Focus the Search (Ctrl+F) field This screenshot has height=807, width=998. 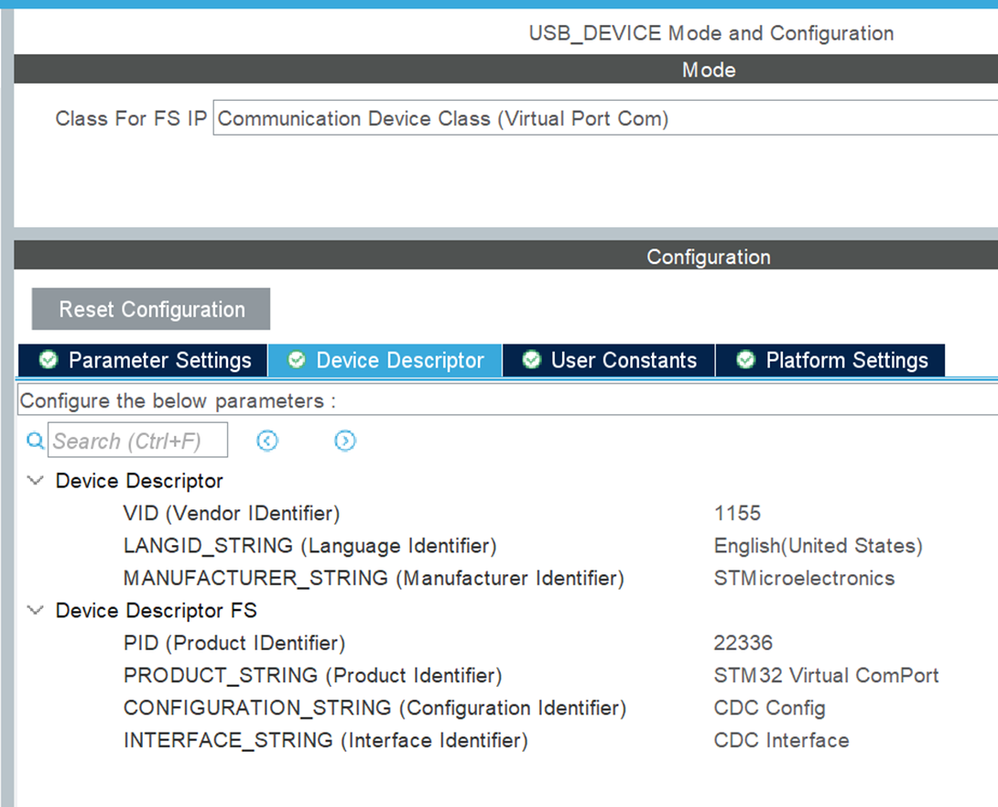(138, 441)
